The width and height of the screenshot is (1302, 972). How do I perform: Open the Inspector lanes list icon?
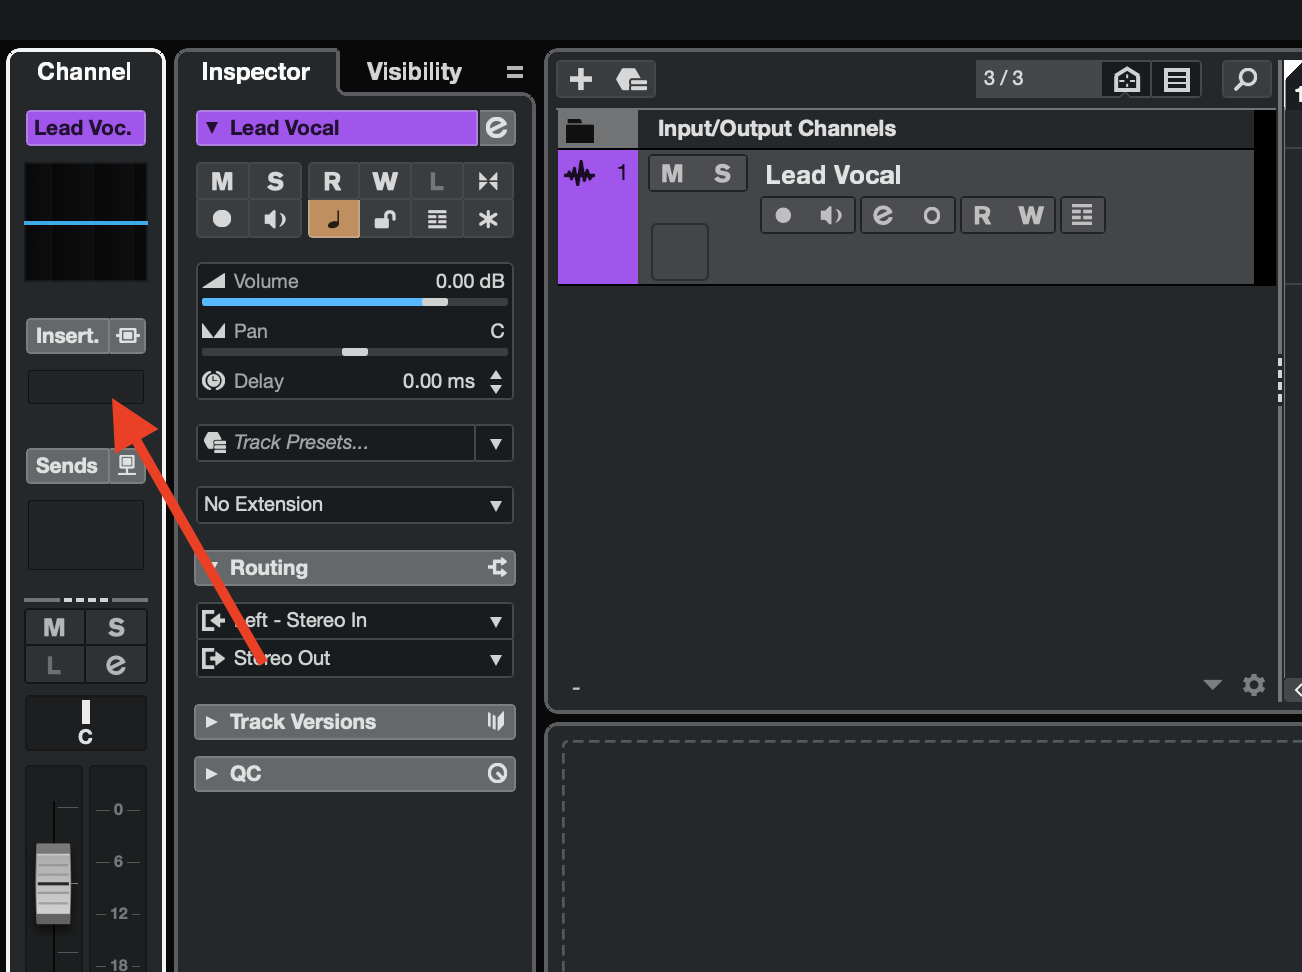click(437, 219)
